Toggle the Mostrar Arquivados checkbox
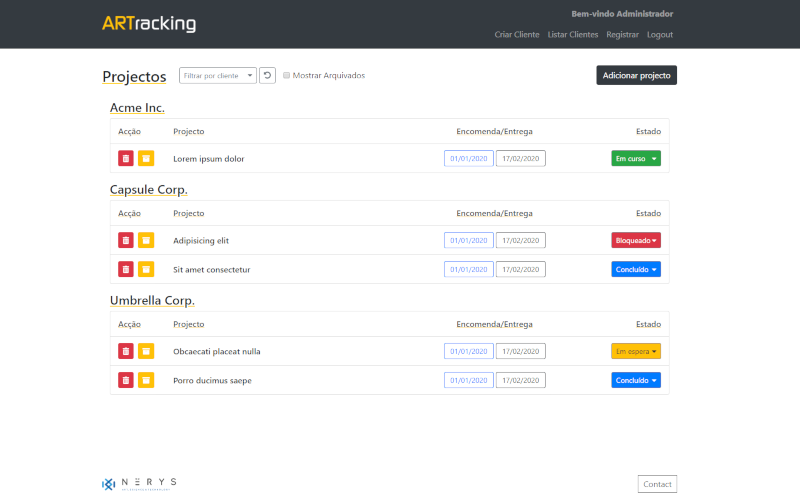 point(286,76)
